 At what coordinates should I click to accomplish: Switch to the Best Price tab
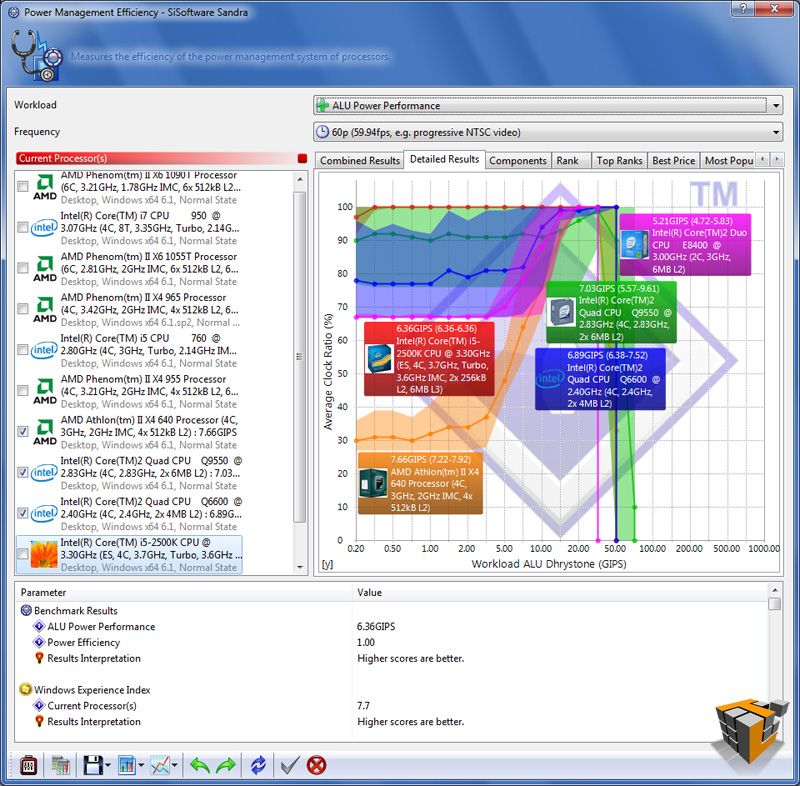673,161
